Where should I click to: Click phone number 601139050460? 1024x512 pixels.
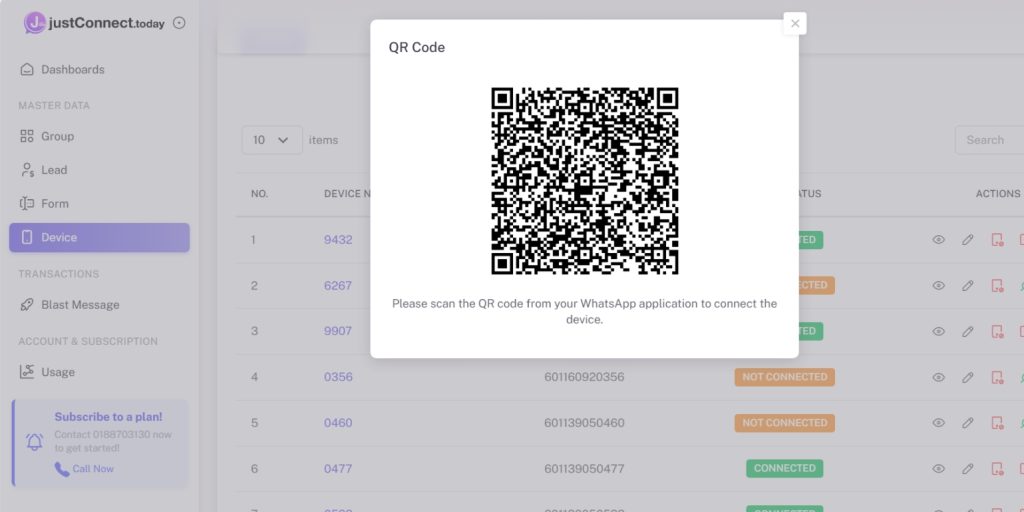[x=584, y=423]
